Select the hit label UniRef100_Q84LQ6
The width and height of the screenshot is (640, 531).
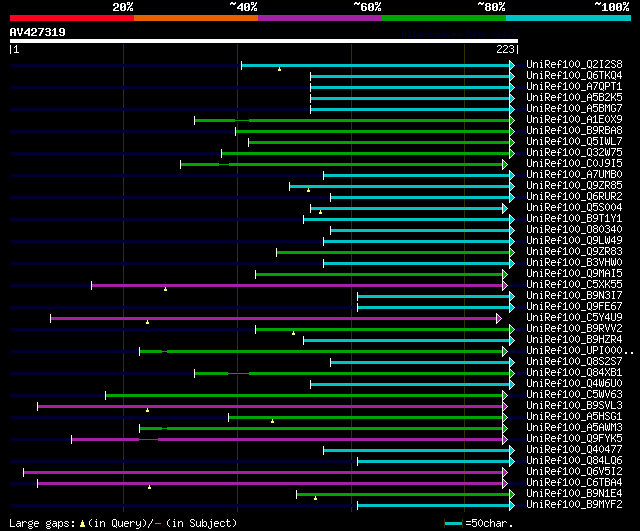click(574, 461)
